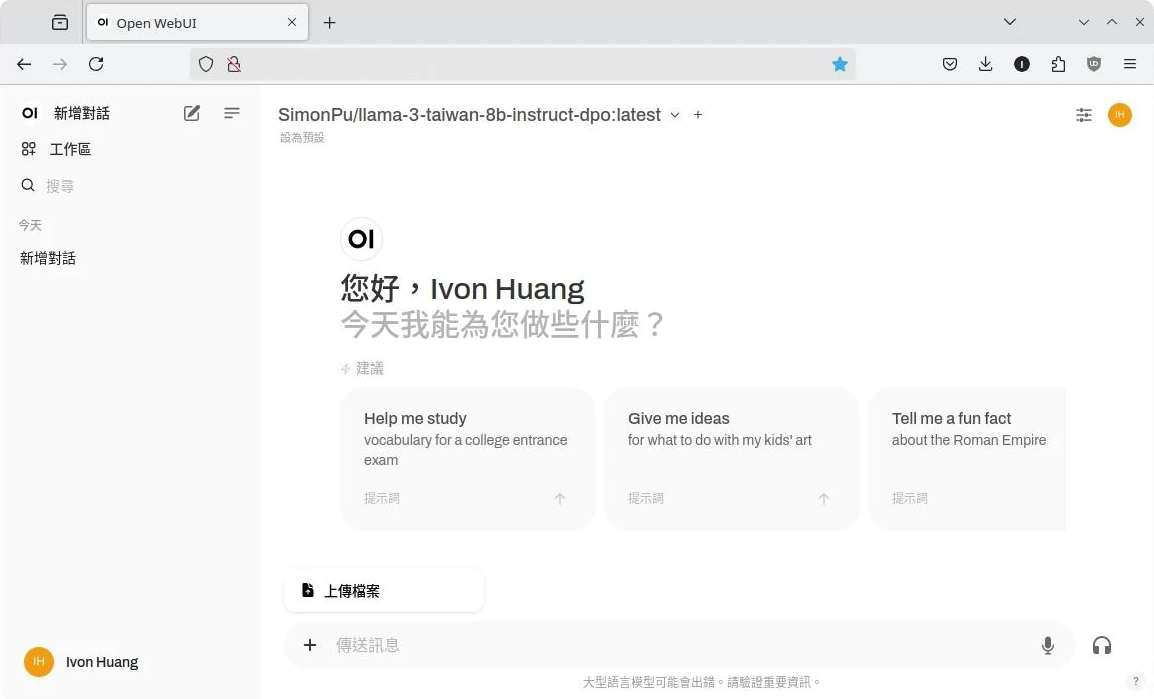Click the tracking protection shield icon
This screenshot has width=1154, height=699.
(x=206, y=64)
